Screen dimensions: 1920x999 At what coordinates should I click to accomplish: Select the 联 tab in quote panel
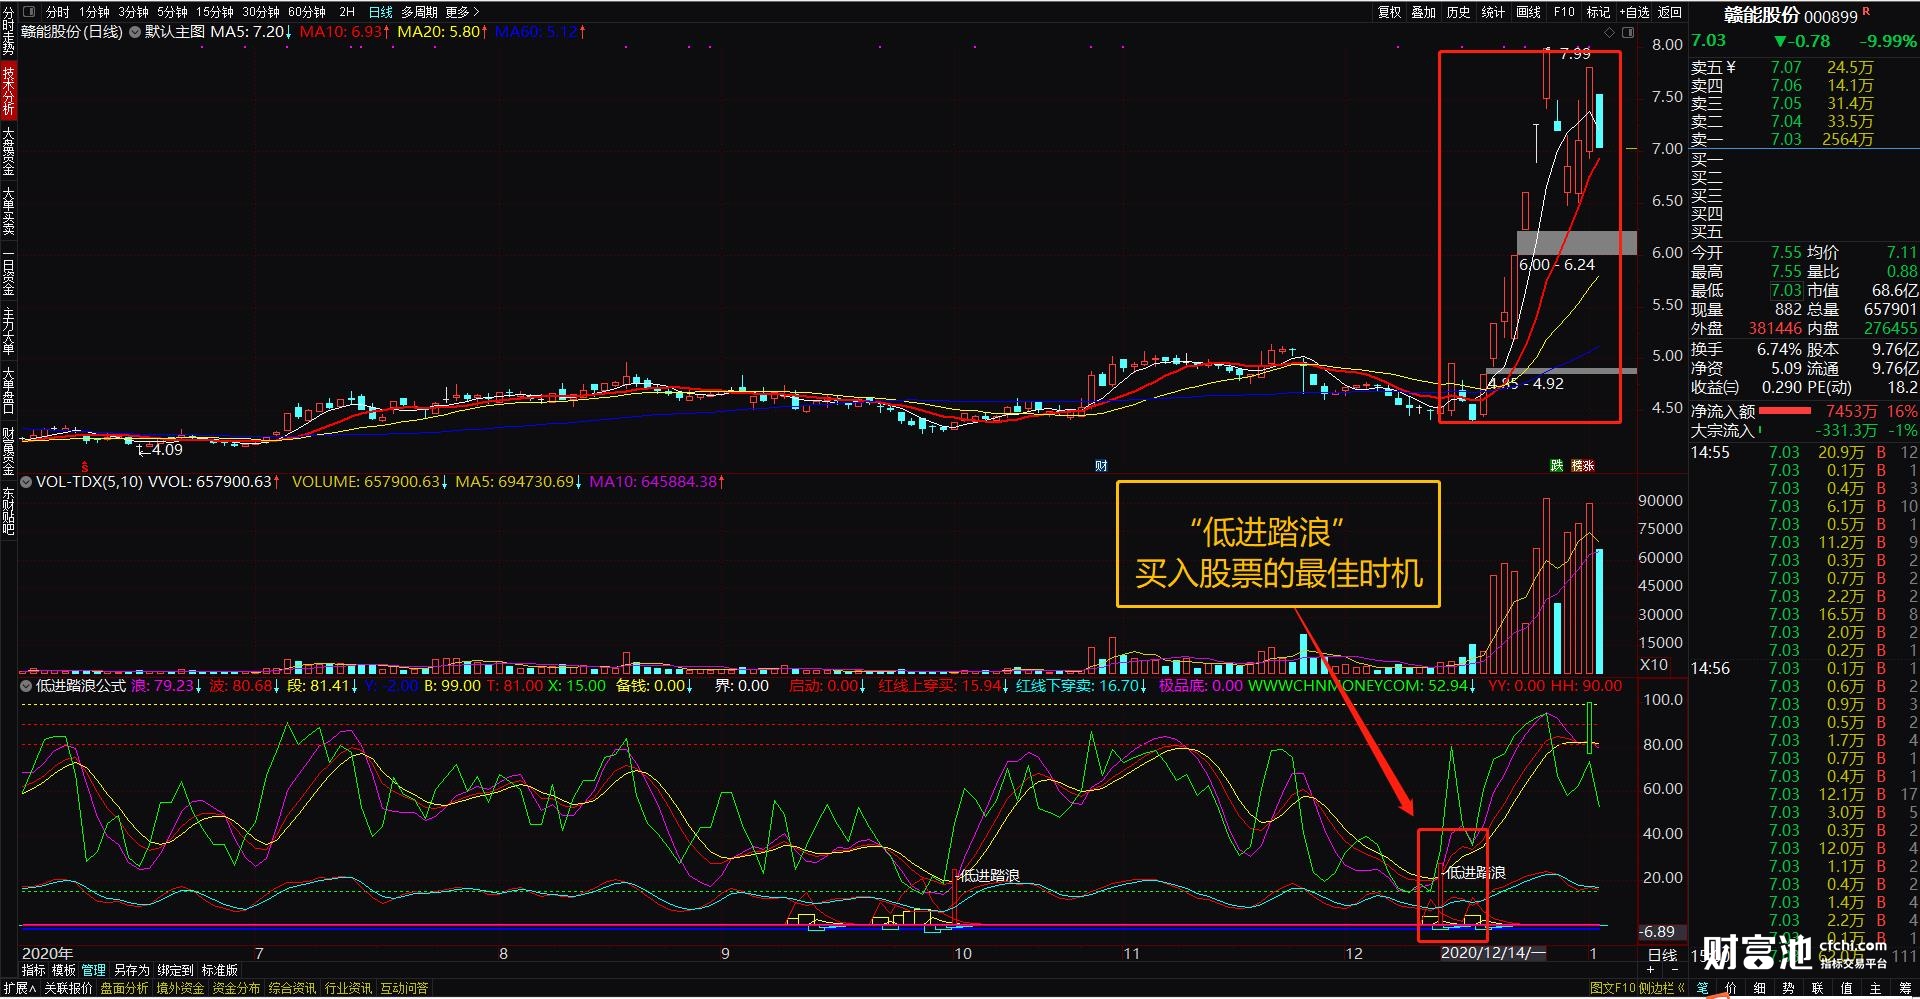(x=1817, y=988)
